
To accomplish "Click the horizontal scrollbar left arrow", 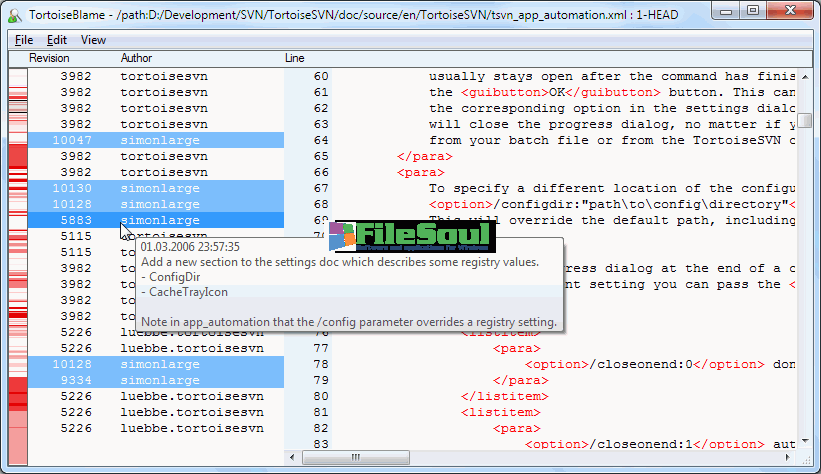I will coord(294,459).
